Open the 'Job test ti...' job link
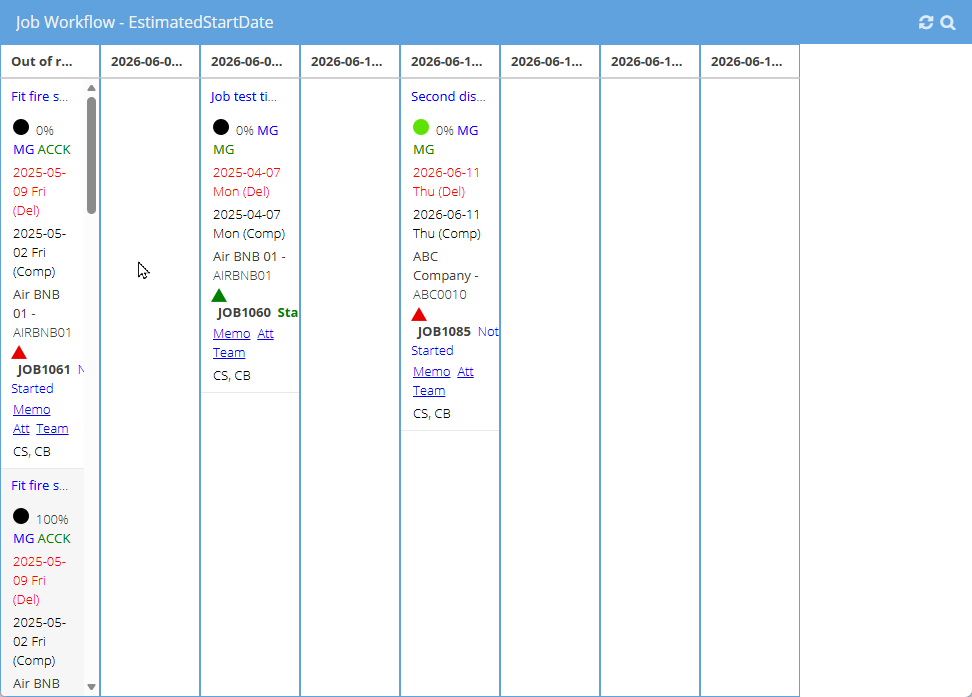Viewport: 972px width, 697px height. [x=244, y=97]
